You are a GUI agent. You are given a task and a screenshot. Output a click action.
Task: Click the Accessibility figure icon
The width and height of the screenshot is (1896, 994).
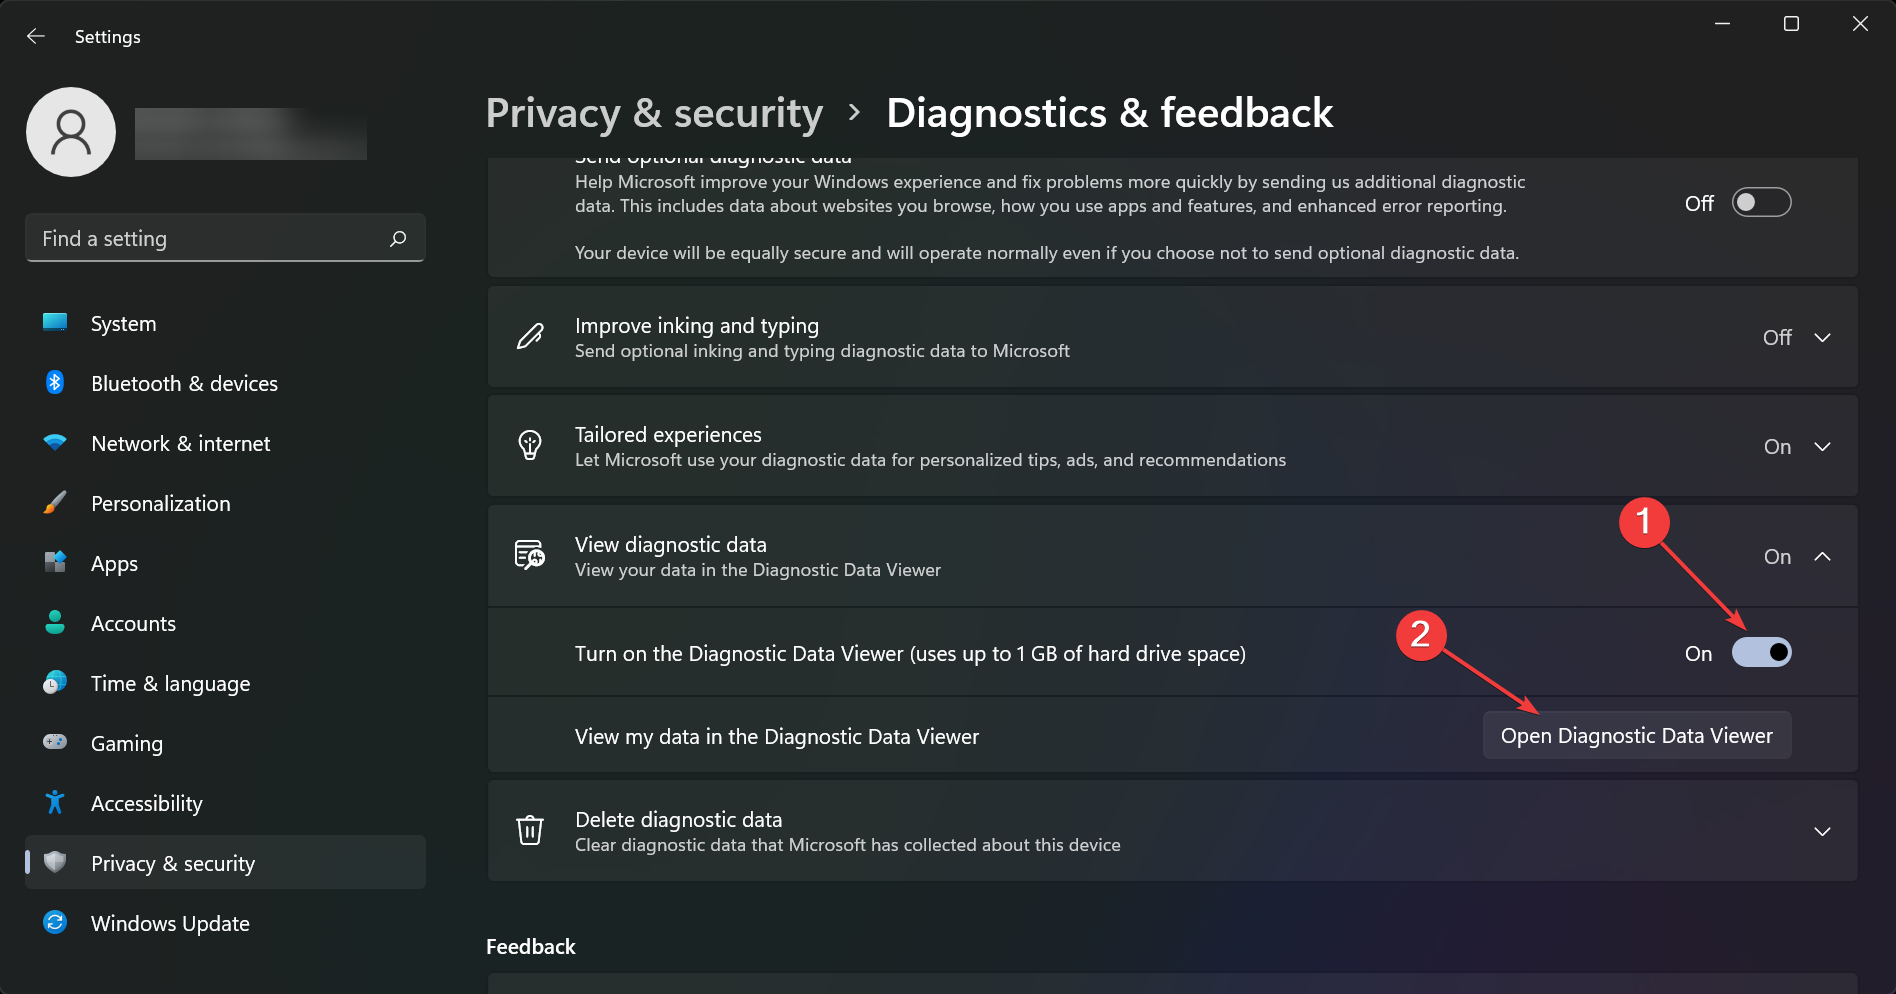[x=55, y=802]
